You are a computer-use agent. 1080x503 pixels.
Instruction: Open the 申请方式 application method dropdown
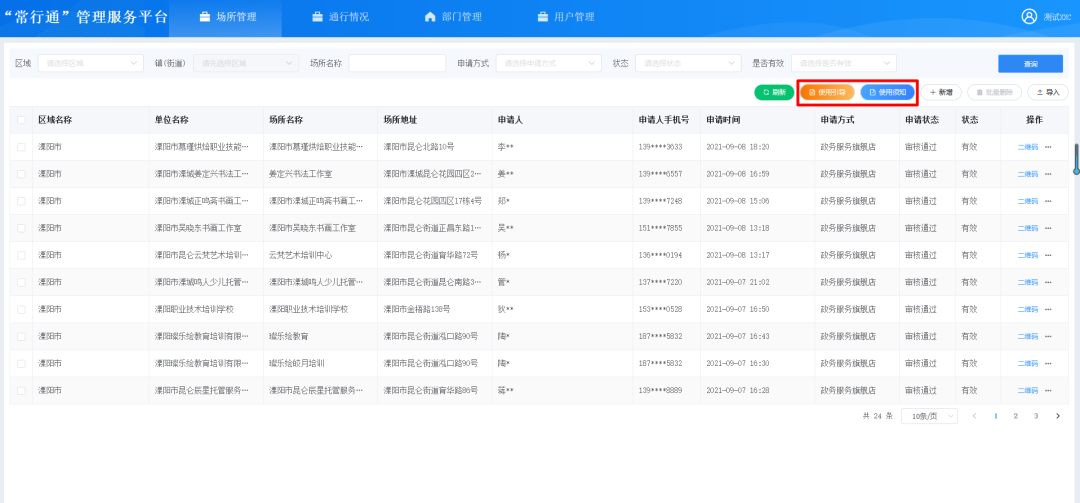coord(549,63)
